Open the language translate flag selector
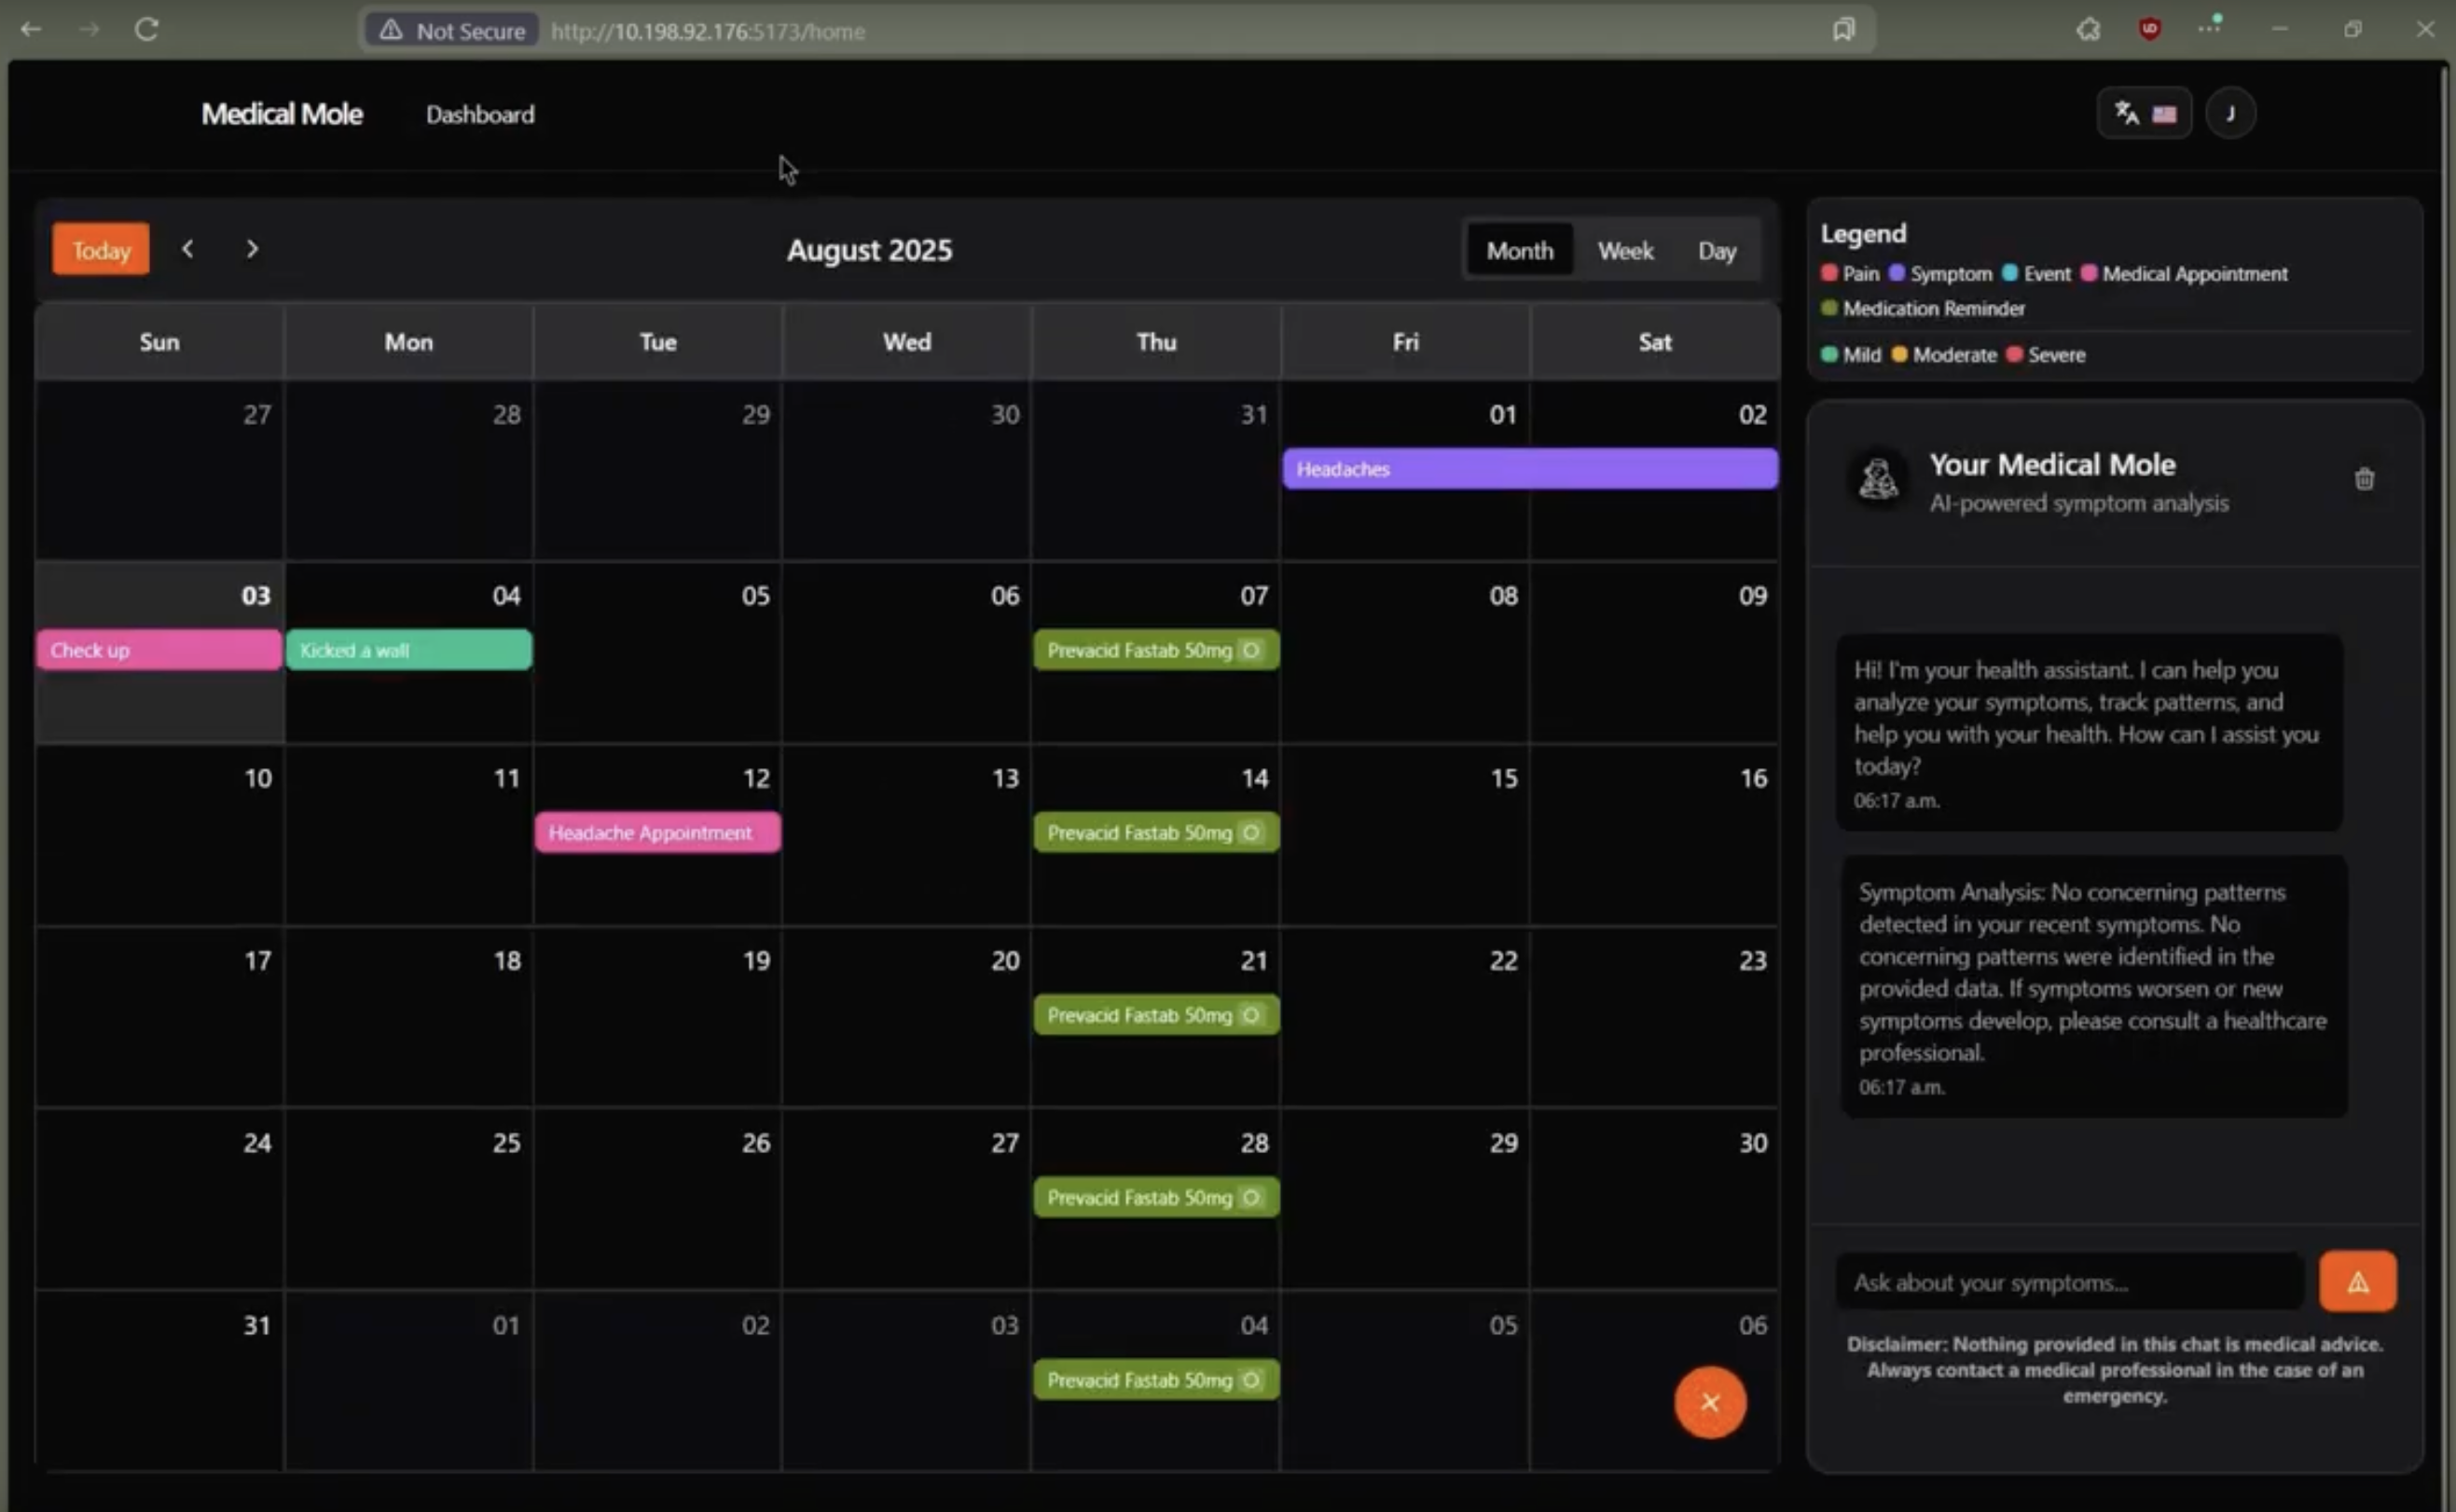2456x1512 pixels. [2144, 114]
